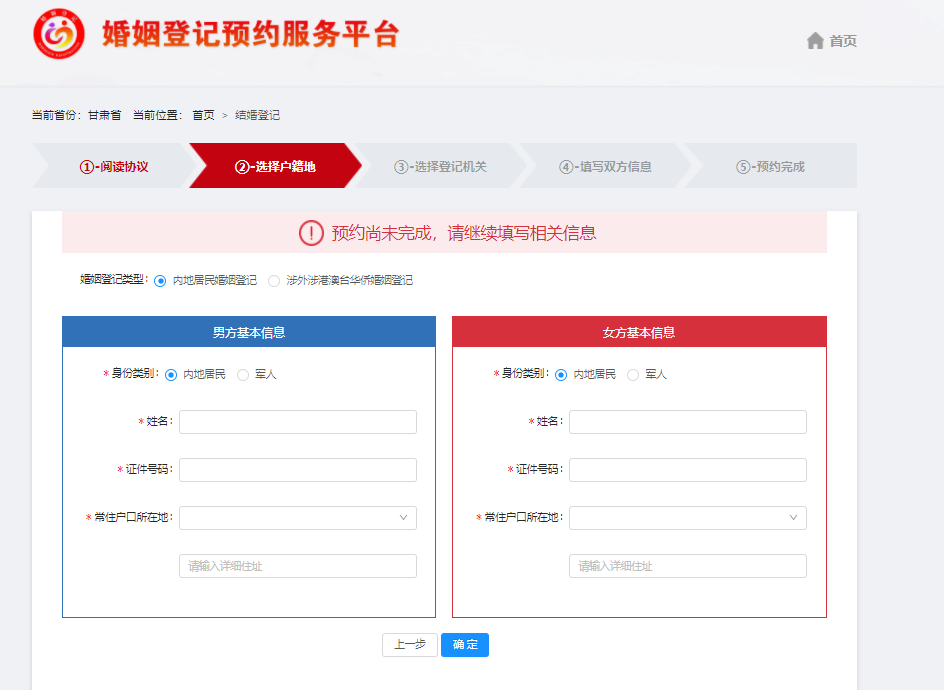944x690 pixels.
Task: Go to step ①-阅读协议
Action: (113, 167)
